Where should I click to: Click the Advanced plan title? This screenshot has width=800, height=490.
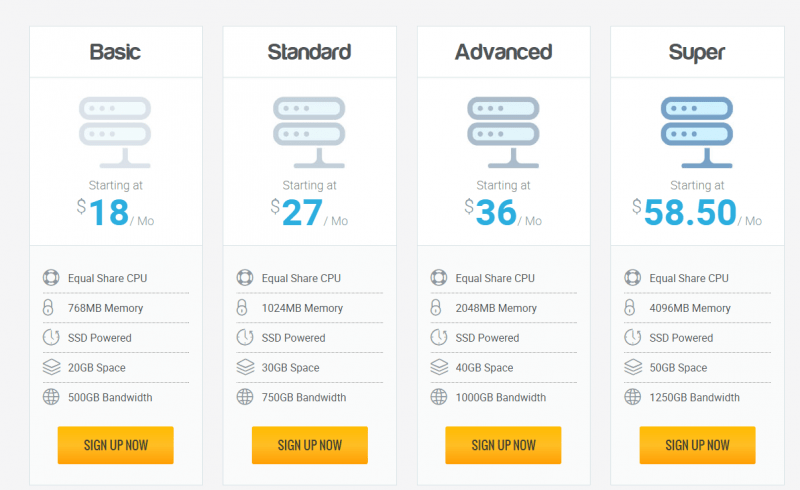click(x=504, y=52)
